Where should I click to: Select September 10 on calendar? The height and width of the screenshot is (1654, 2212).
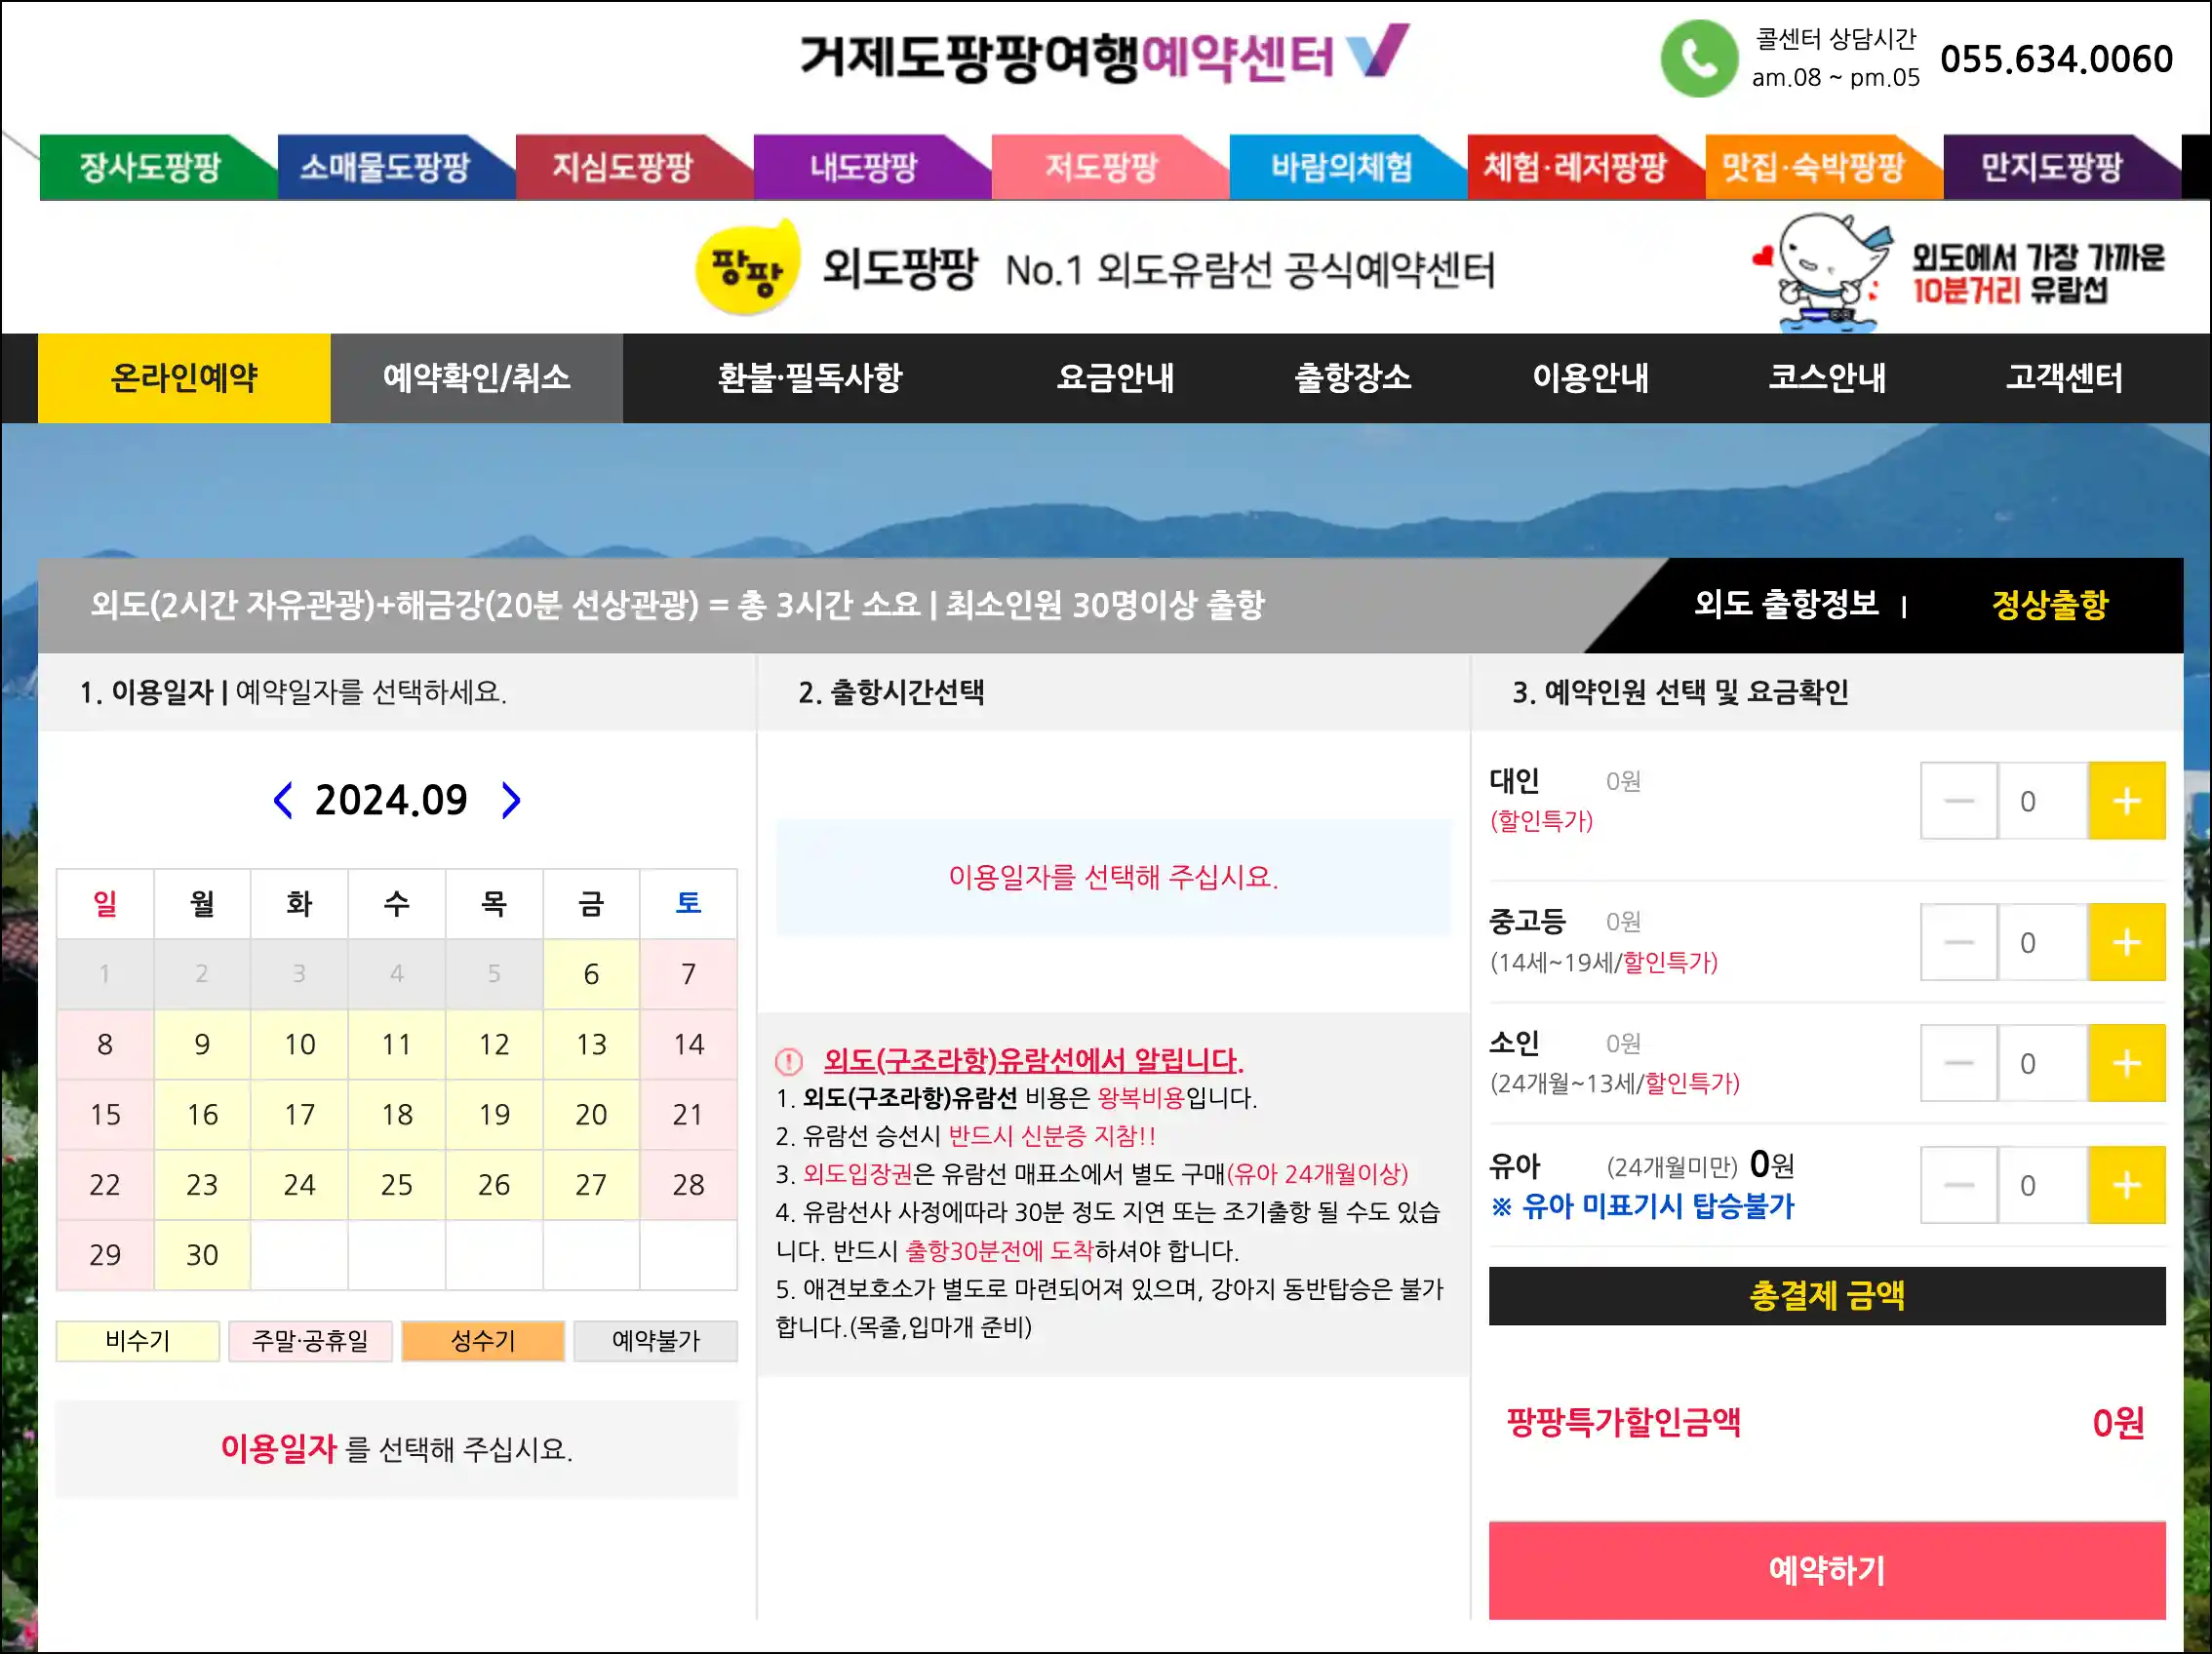pos(299,1044)
